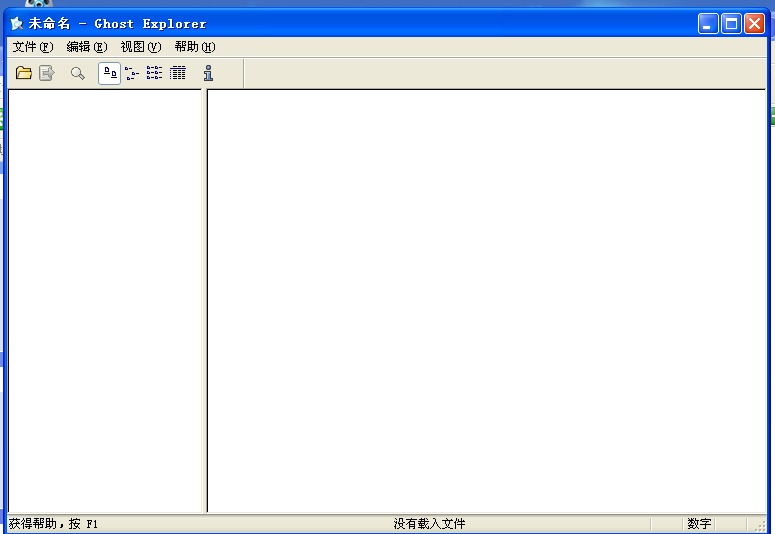
Task: Open the 文件(F) menu
Action: pyautogui.click(x=33, y=47)
